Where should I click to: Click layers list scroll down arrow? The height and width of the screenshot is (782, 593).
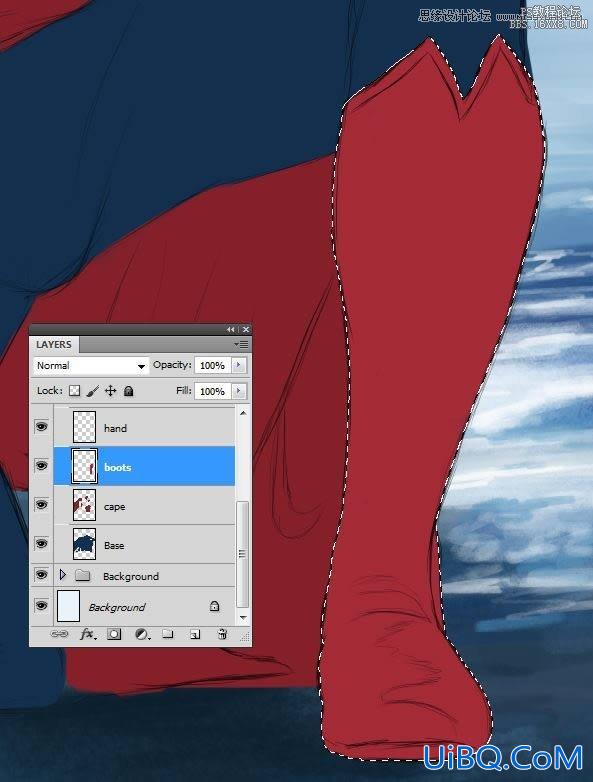click(243, 617)
